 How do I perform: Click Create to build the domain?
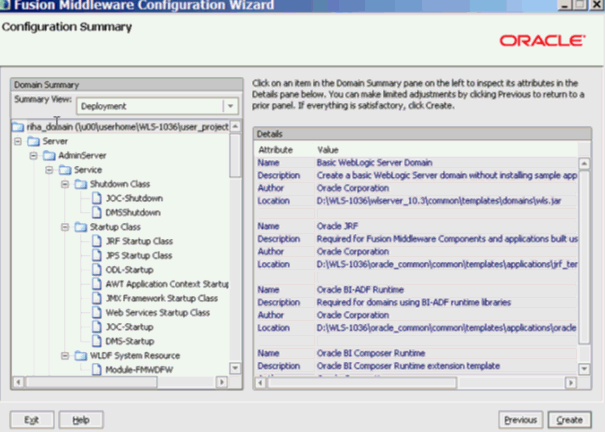tap(570, 420)
